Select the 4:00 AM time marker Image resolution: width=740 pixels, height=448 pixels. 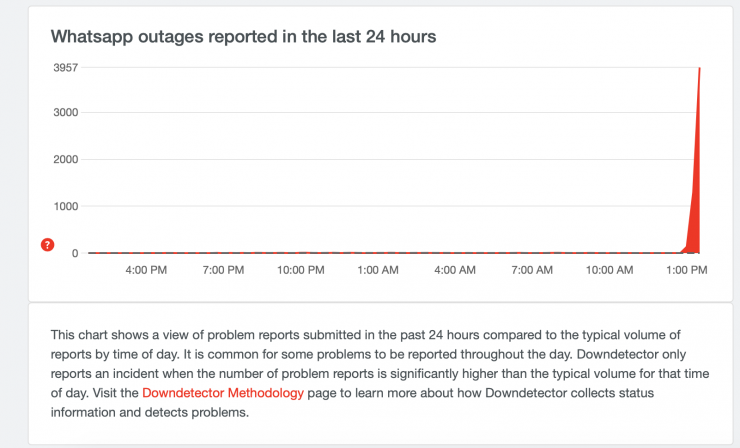pyautogui.click(x=454, y=270)
